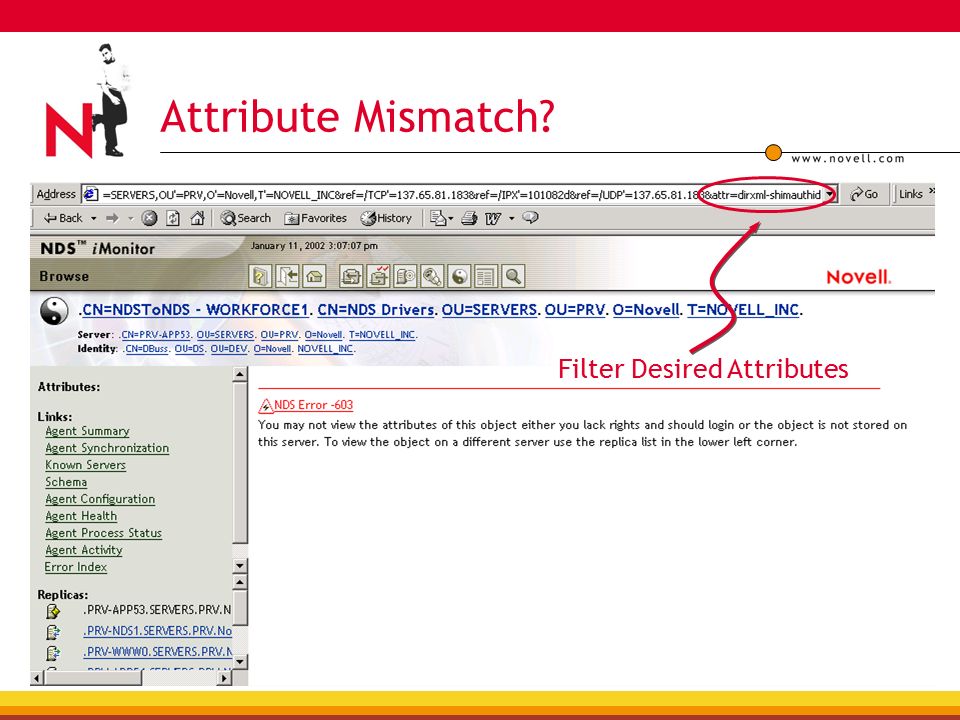The width and height of the screenshot is (960, 720).
Task: Click the replica icon beside PRV-NDS1
Action: pos(53,632)
